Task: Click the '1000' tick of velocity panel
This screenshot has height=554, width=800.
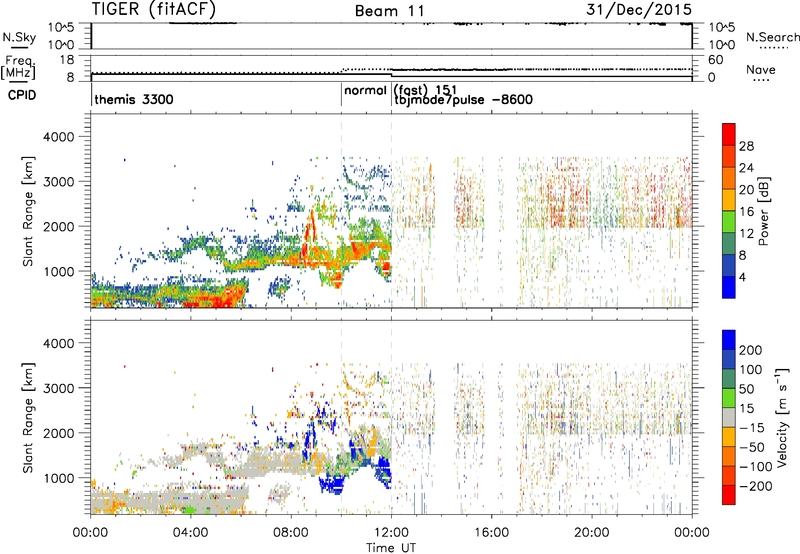Action: 59,478
